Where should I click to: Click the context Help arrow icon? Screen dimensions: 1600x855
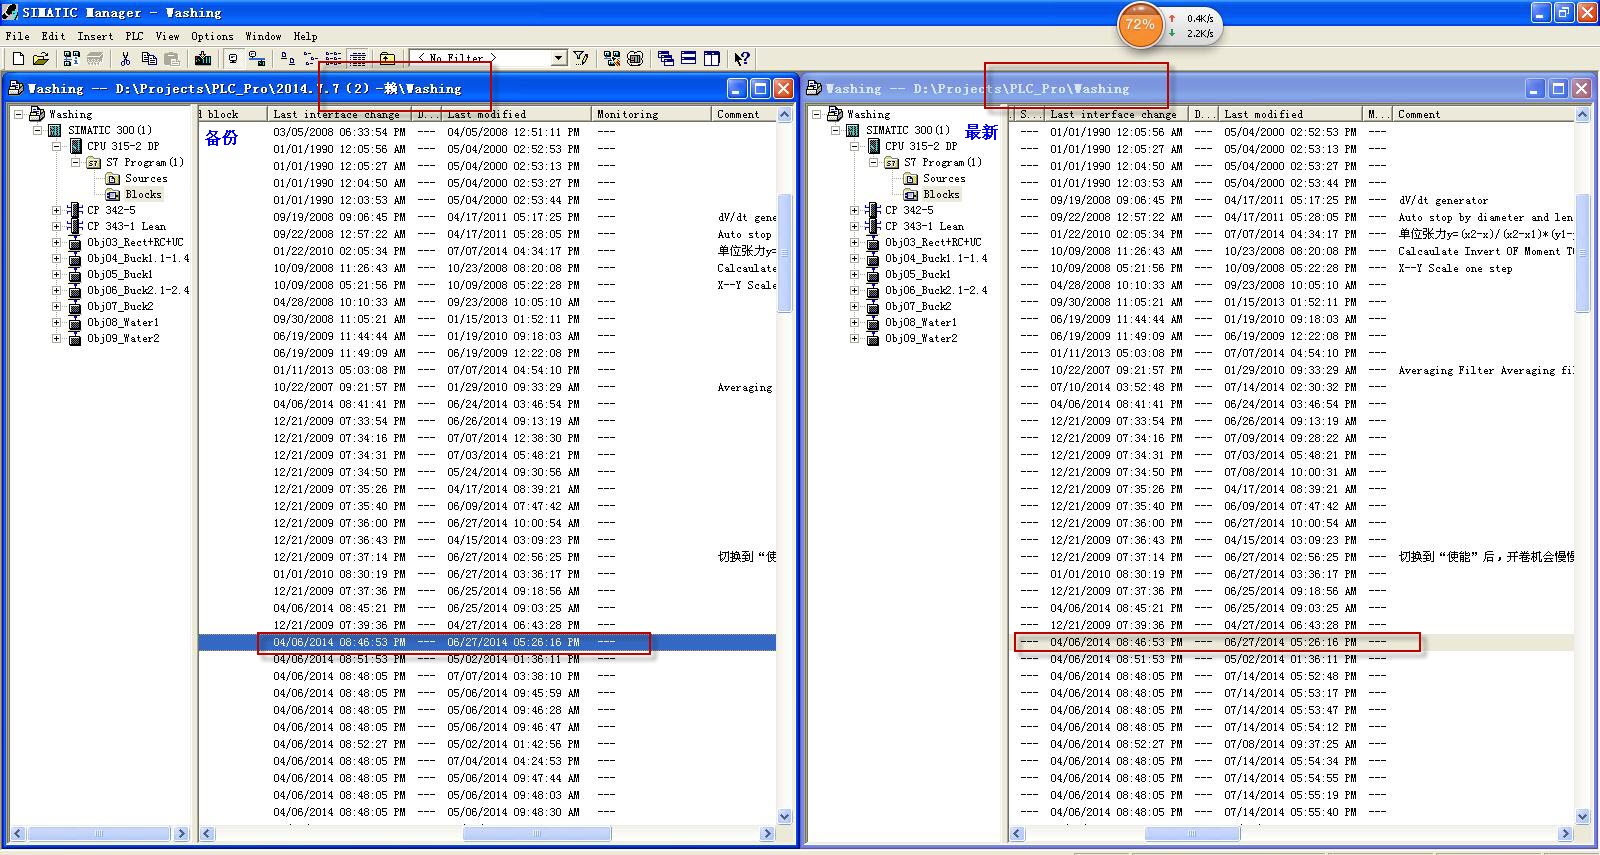(x=742, y=59)
